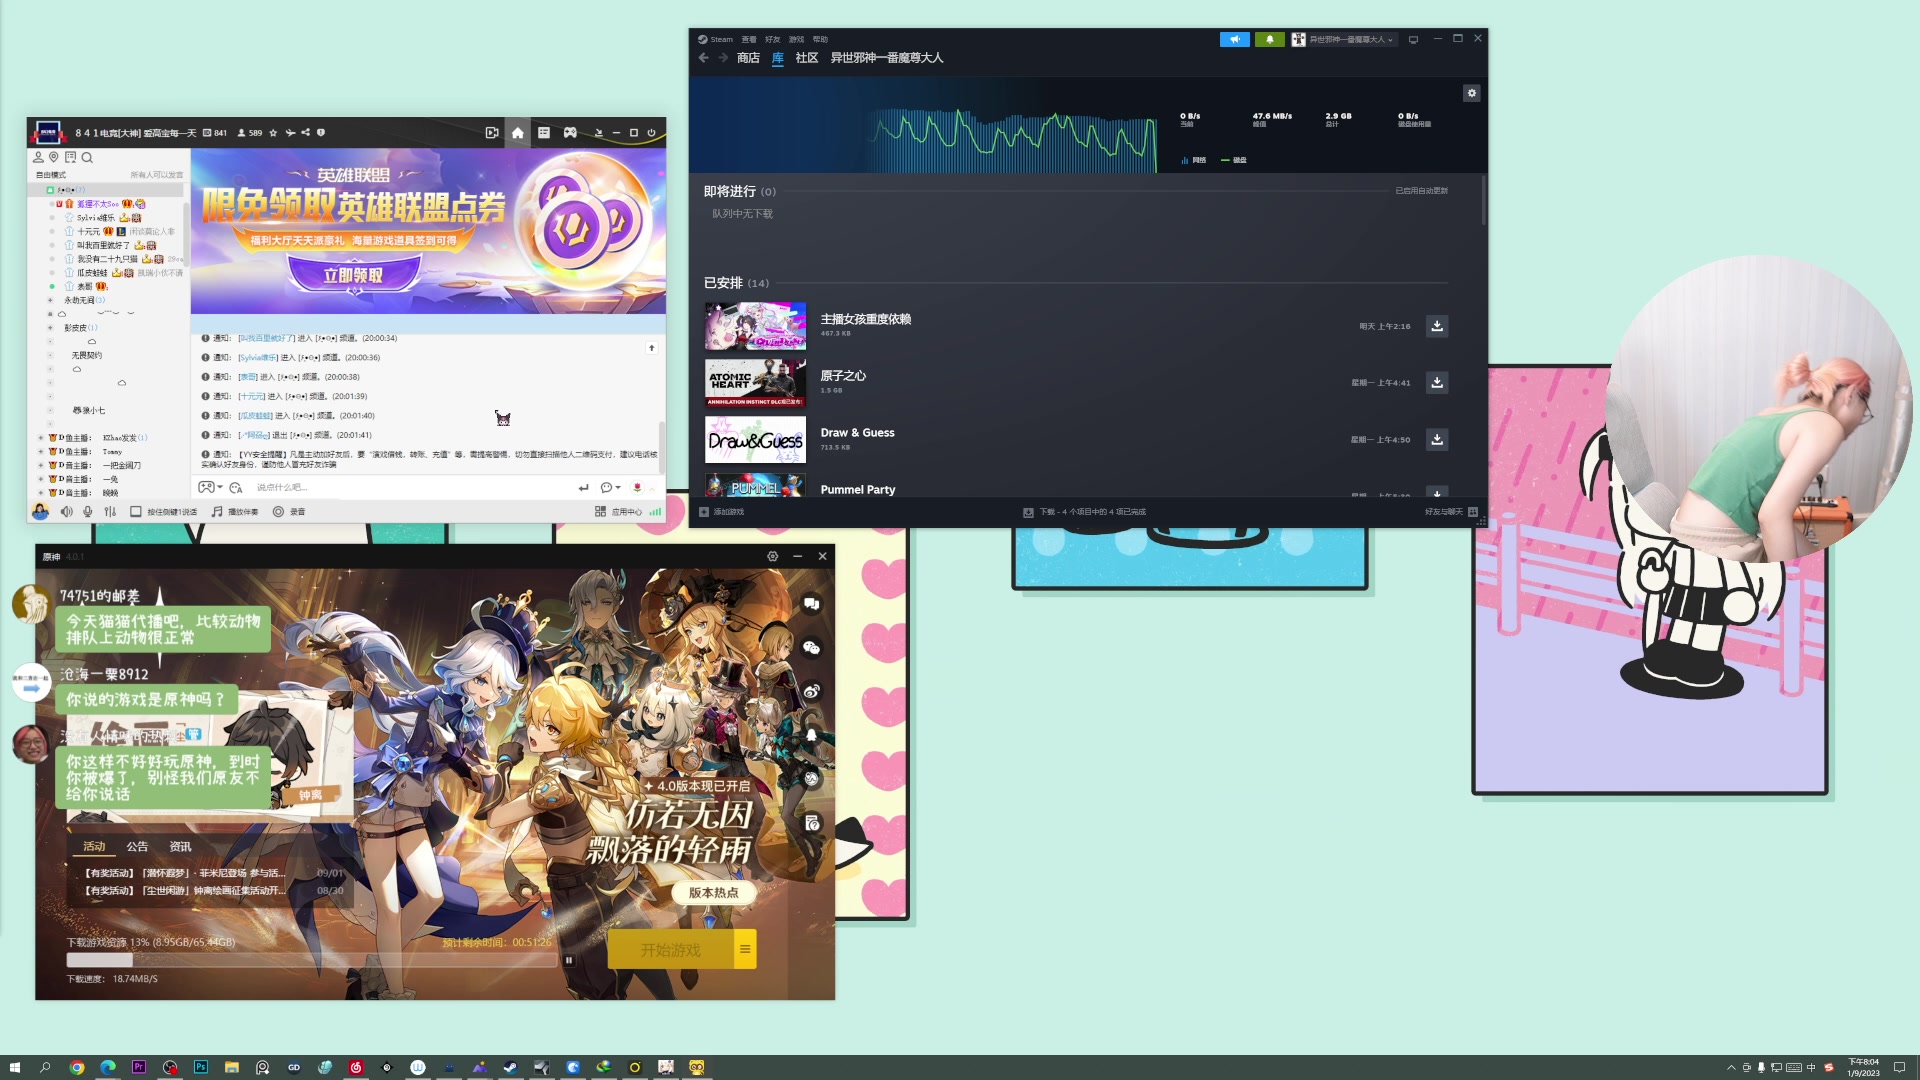Viewport: 1920px width, 1080px height.
Task: Open Chrome from taskbar
Action: pos(77,1067)
